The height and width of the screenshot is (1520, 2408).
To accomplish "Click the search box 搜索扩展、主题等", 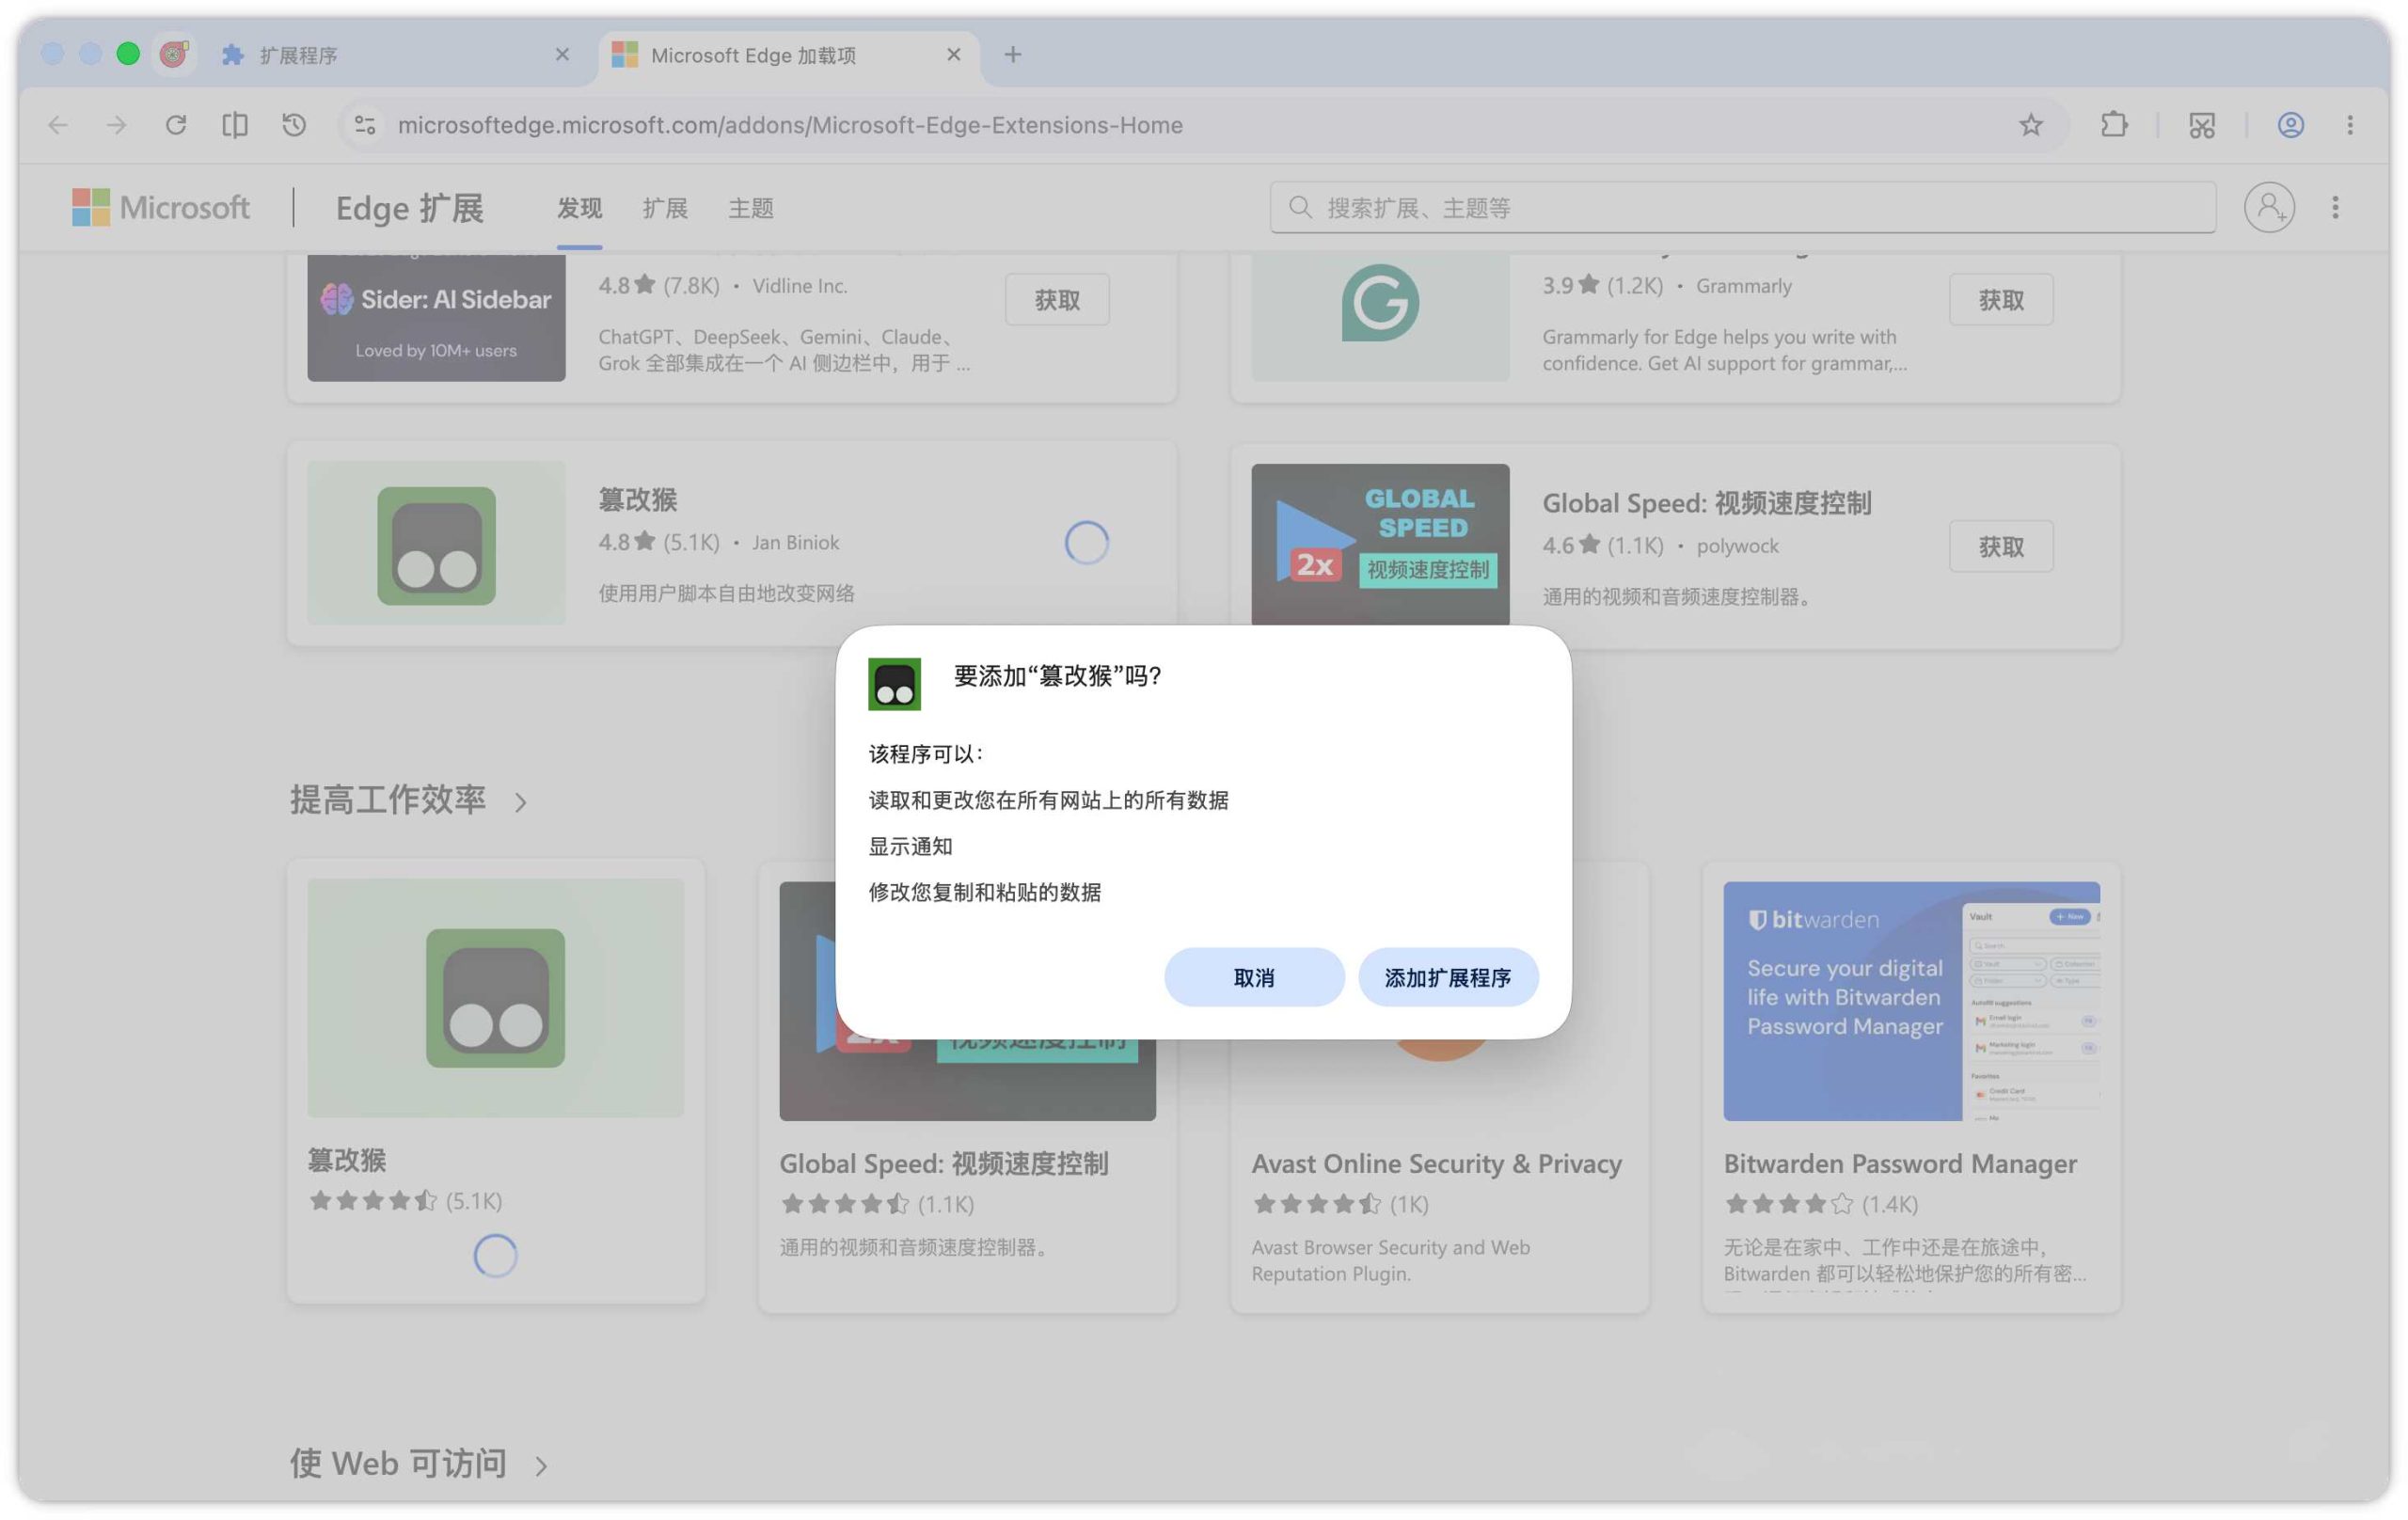I will point(1742,207).
